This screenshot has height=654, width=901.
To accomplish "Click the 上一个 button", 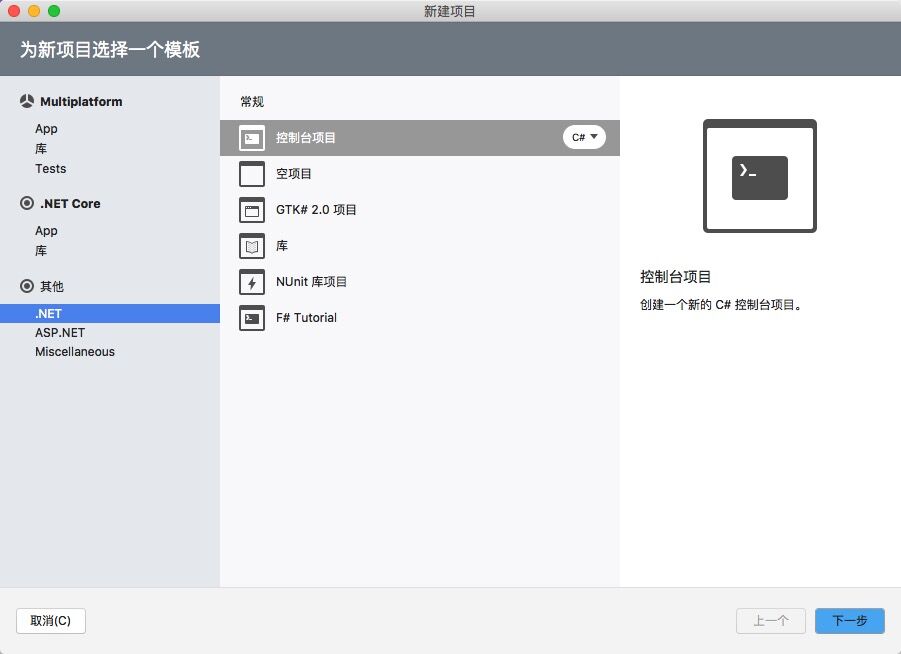I will pos(771,621).
